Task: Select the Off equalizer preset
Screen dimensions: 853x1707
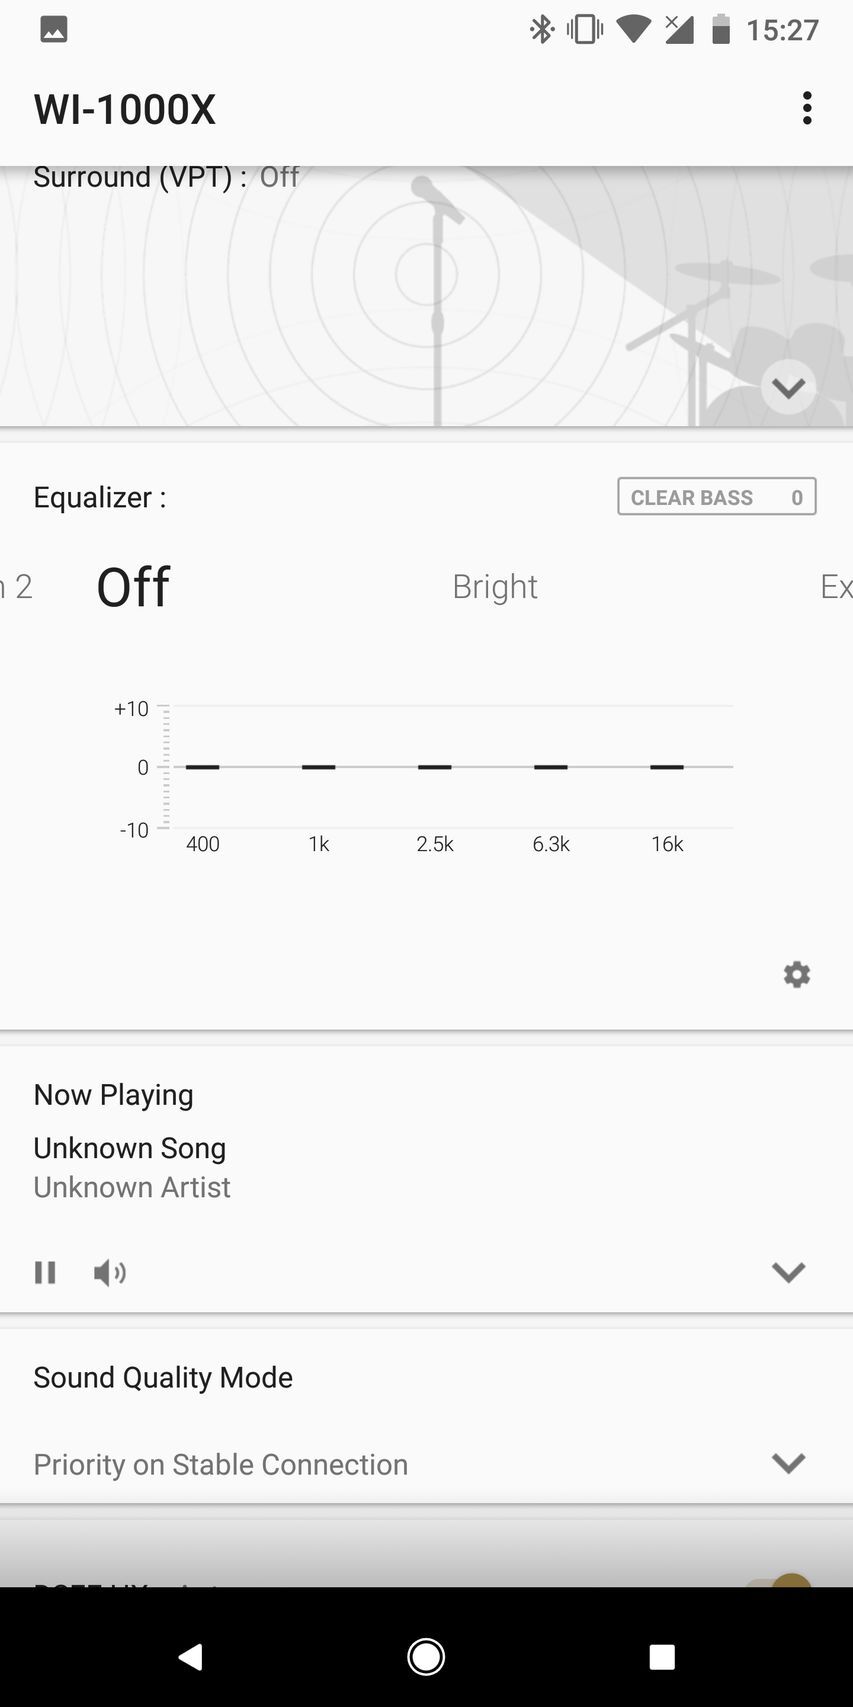Action: pyautogui.click(x=133, y=587)
